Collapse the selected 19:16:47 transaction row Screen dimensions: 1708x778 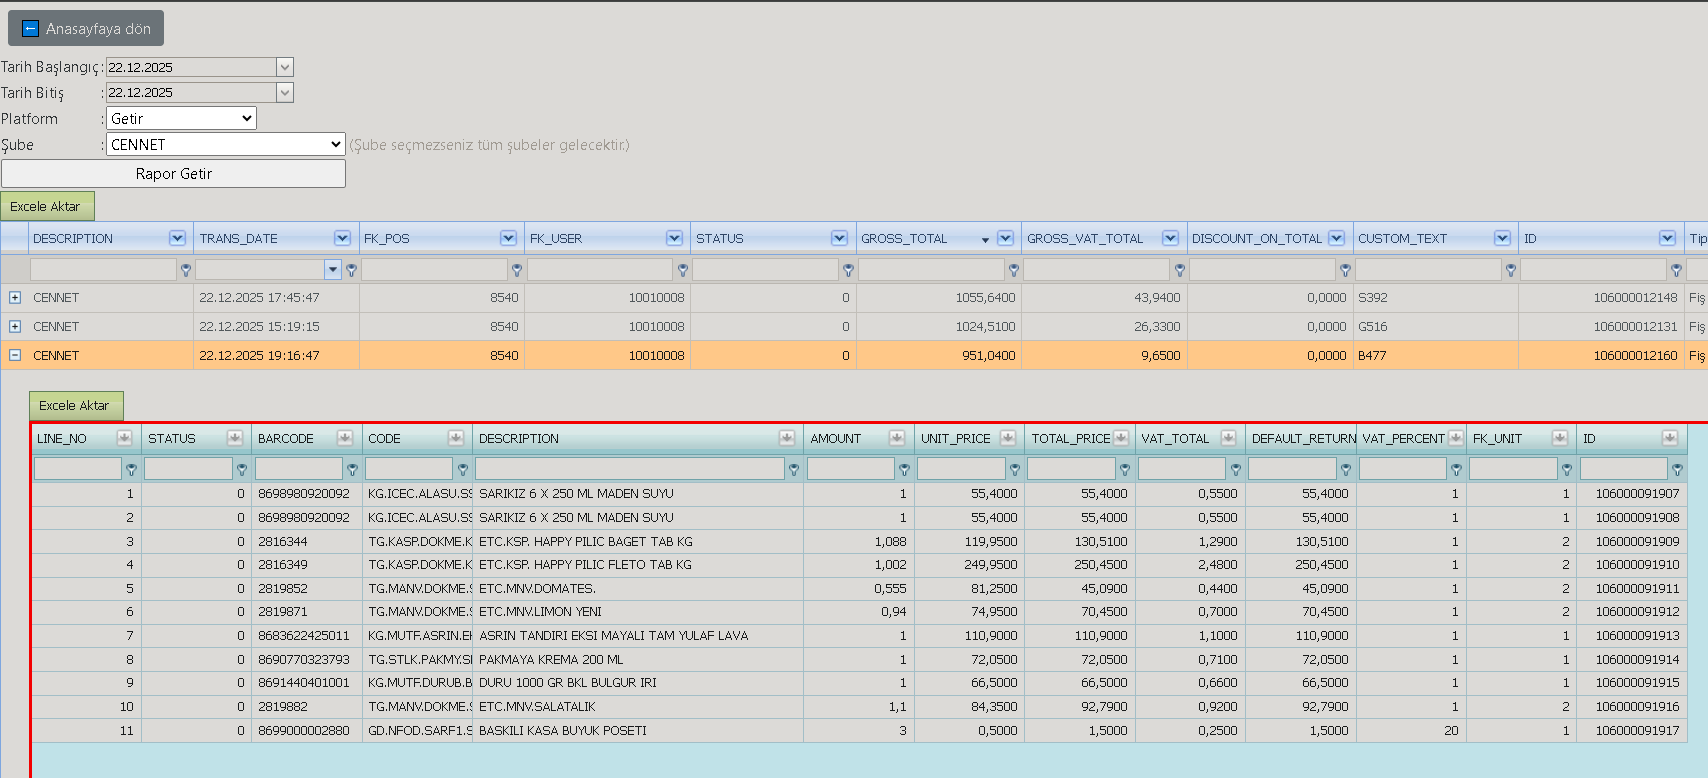(x=15, y=355)
